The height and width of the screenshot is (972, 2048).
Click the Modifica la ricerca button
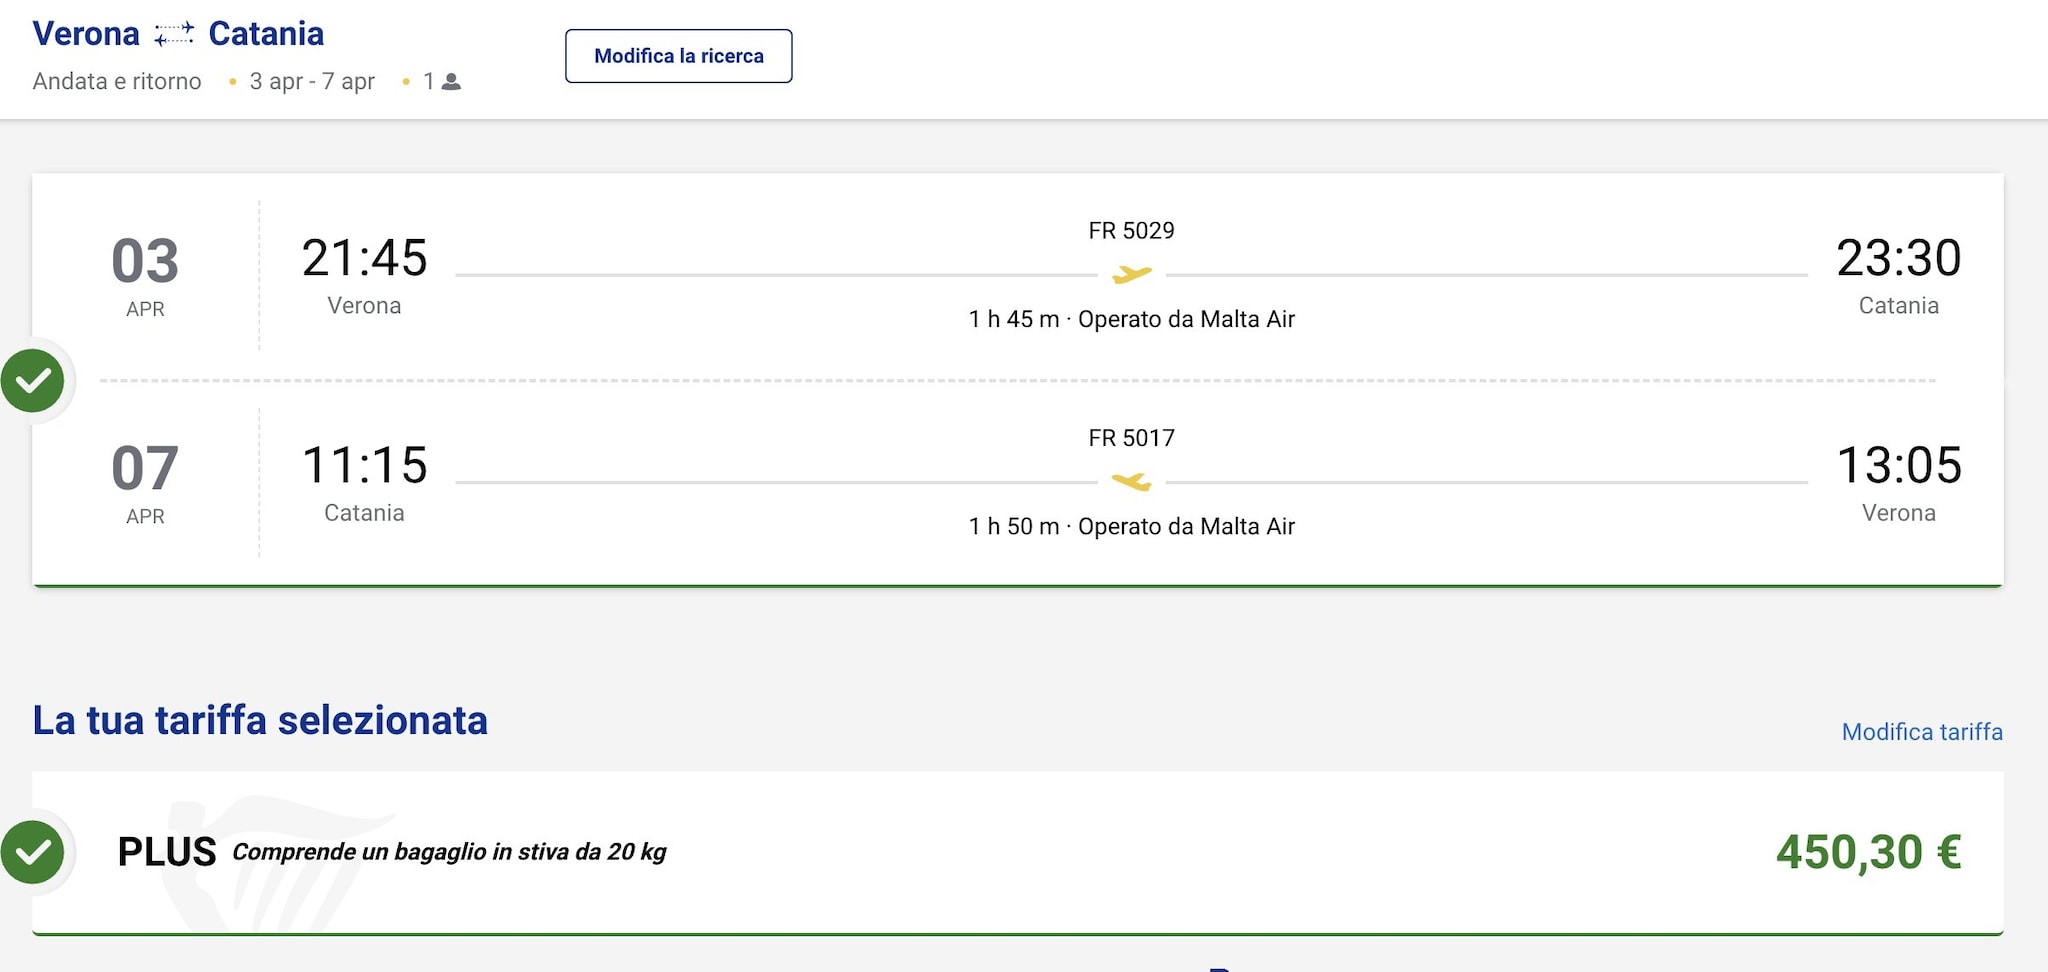point(678,56)
